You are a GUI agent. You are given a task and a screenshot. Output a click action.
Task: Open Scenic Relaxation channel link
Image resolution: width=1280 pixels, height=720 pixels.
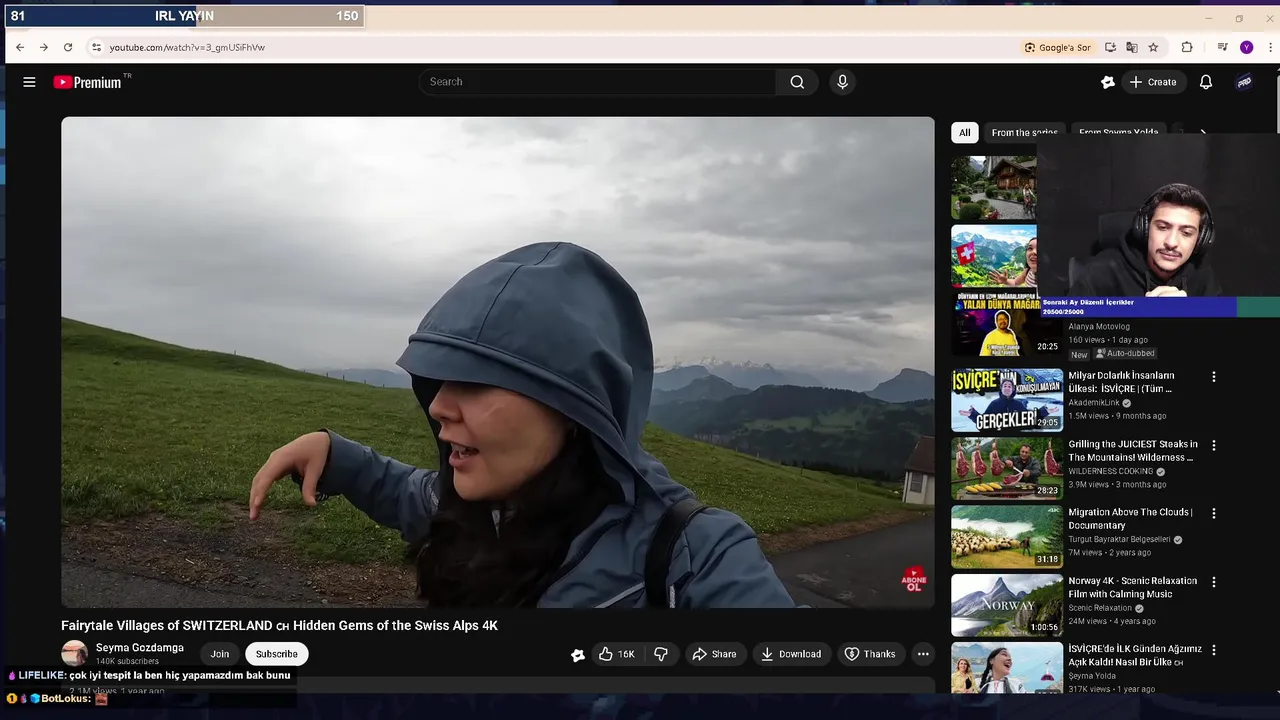(1100, 608)
